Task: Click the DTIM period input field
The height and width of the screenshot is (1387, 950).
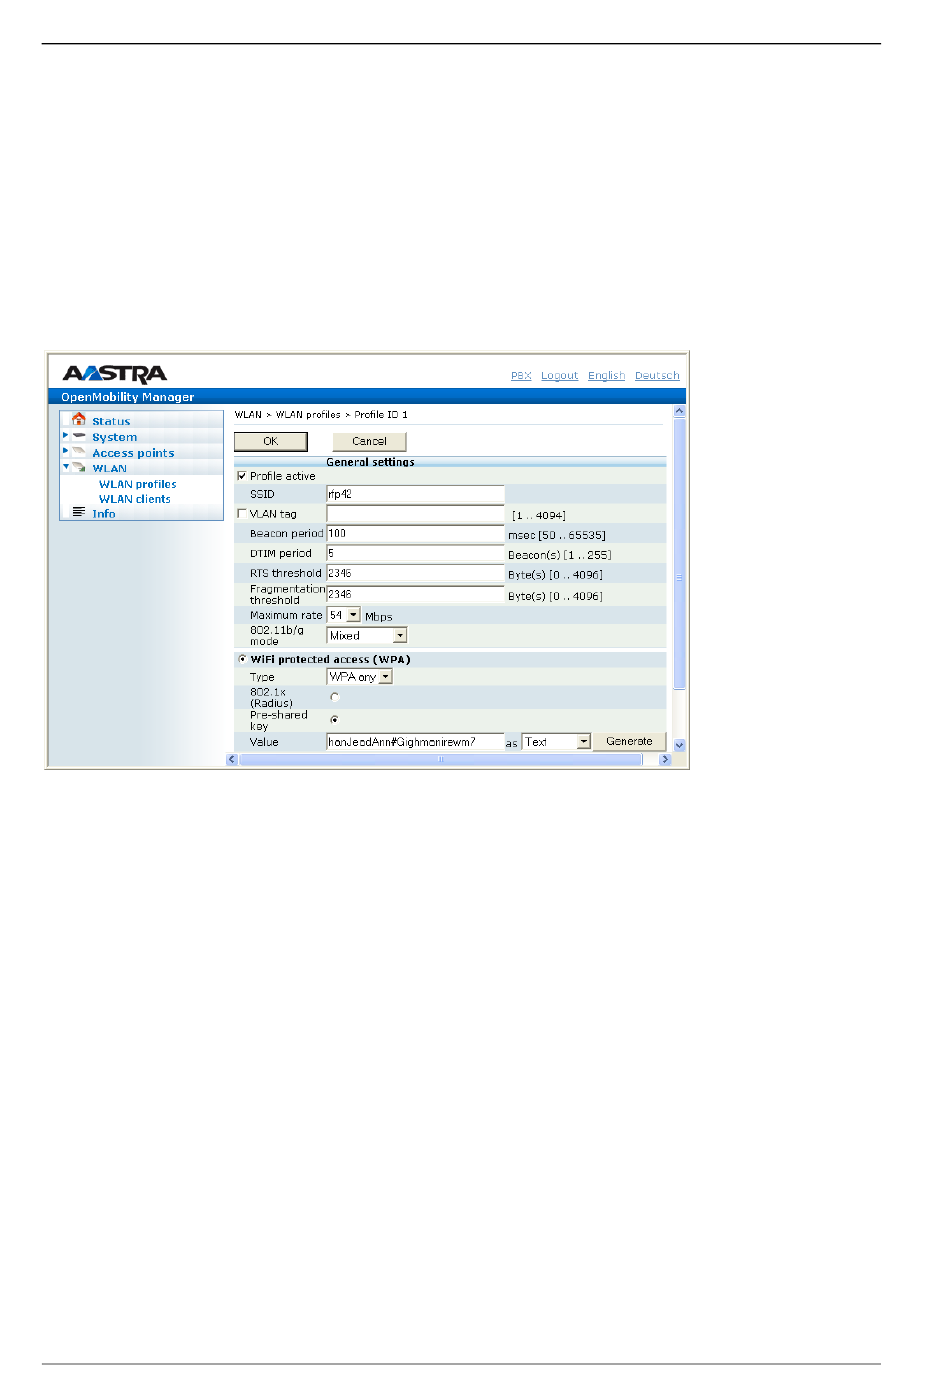Action: [415, 553]
